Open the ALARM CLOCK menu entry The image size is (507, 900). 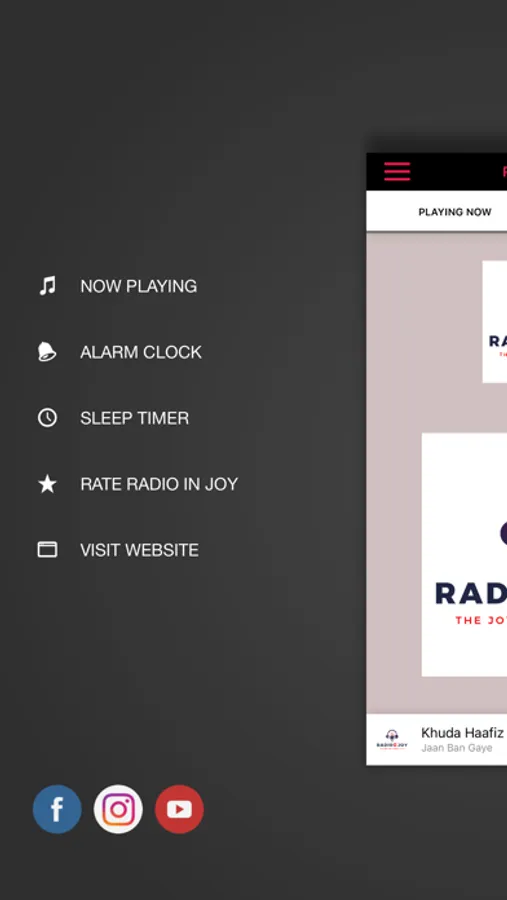point(141,352)
